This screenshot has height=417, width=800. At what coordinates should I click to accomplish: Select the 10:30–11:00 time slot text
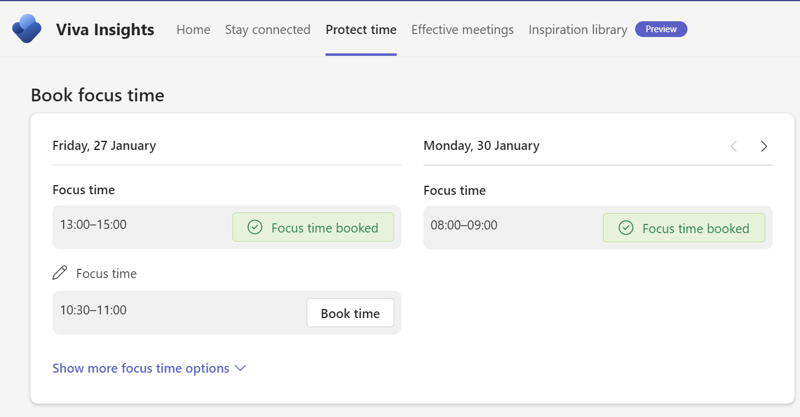point(93,310)
